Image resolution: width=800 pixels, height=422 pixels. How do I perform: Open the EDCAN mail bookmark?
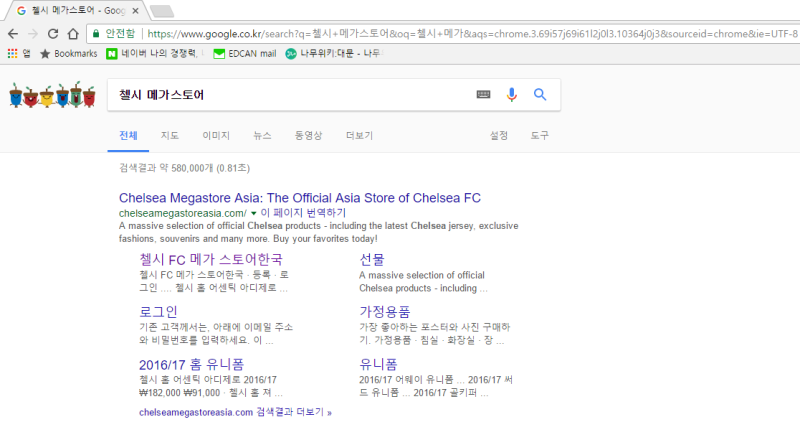[244, 53]
